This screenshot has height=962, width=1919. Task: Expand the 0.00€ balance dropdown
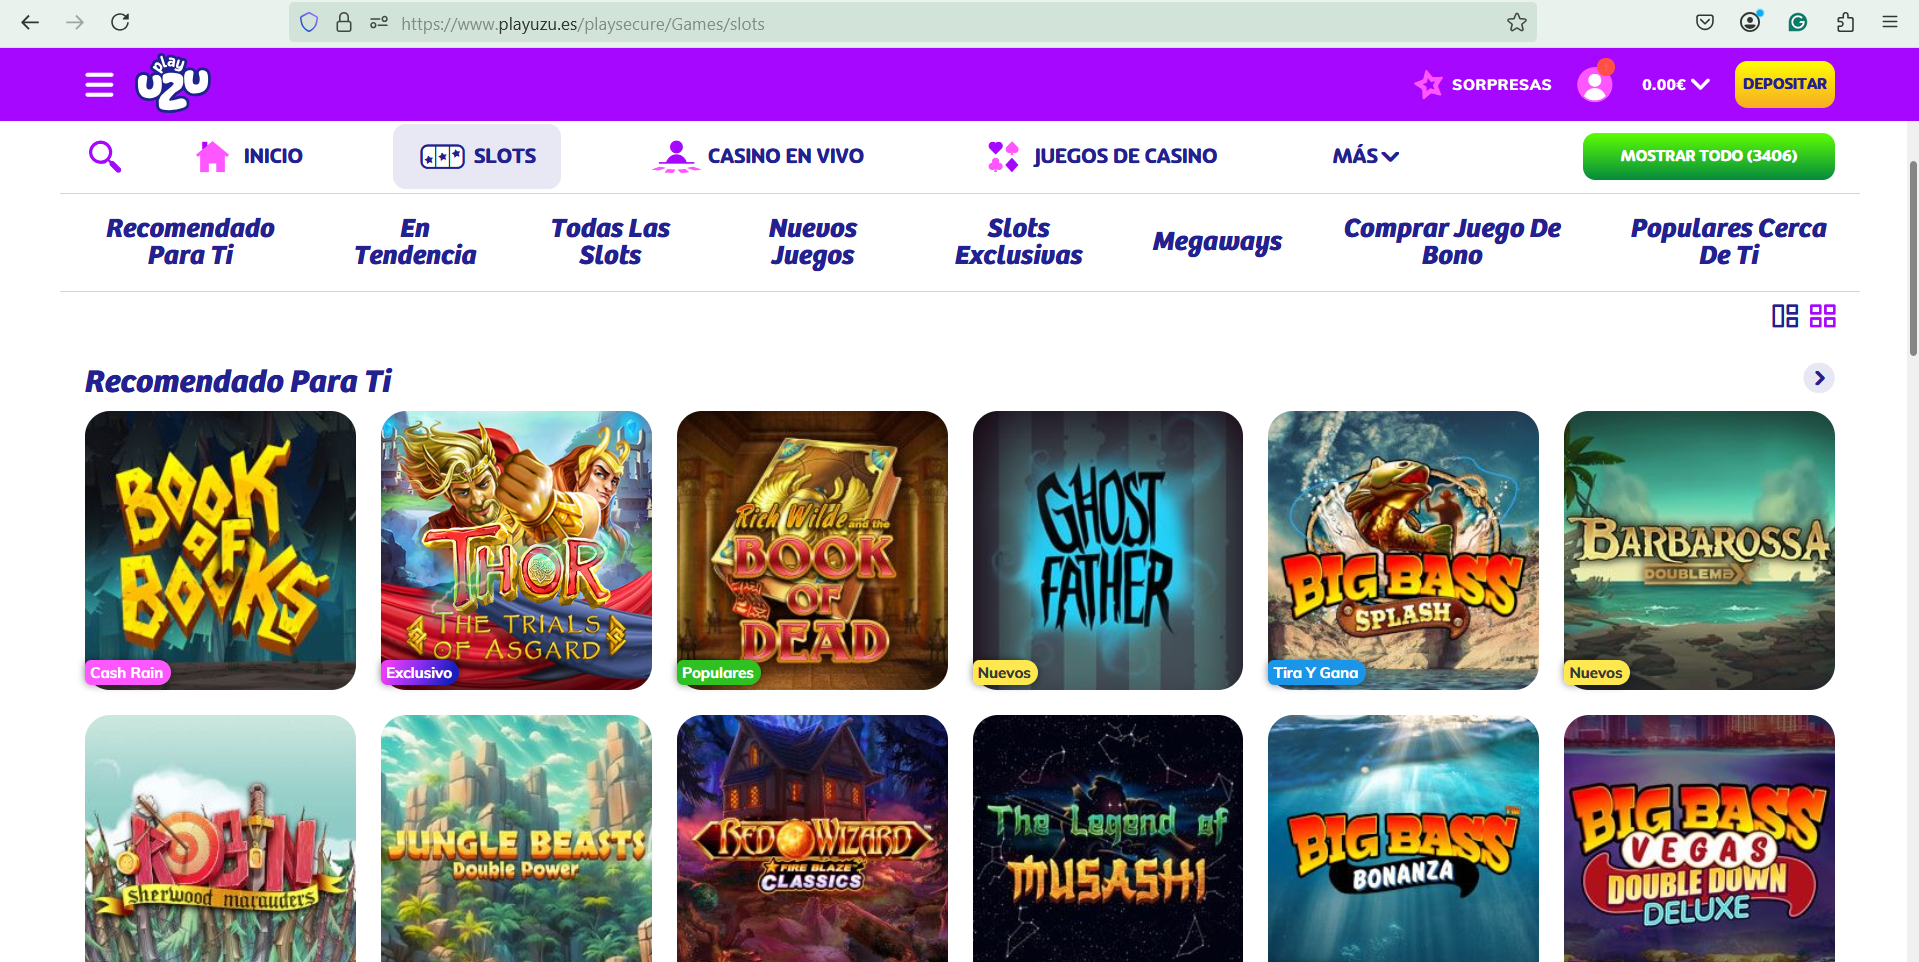(x=1675, y=85)
